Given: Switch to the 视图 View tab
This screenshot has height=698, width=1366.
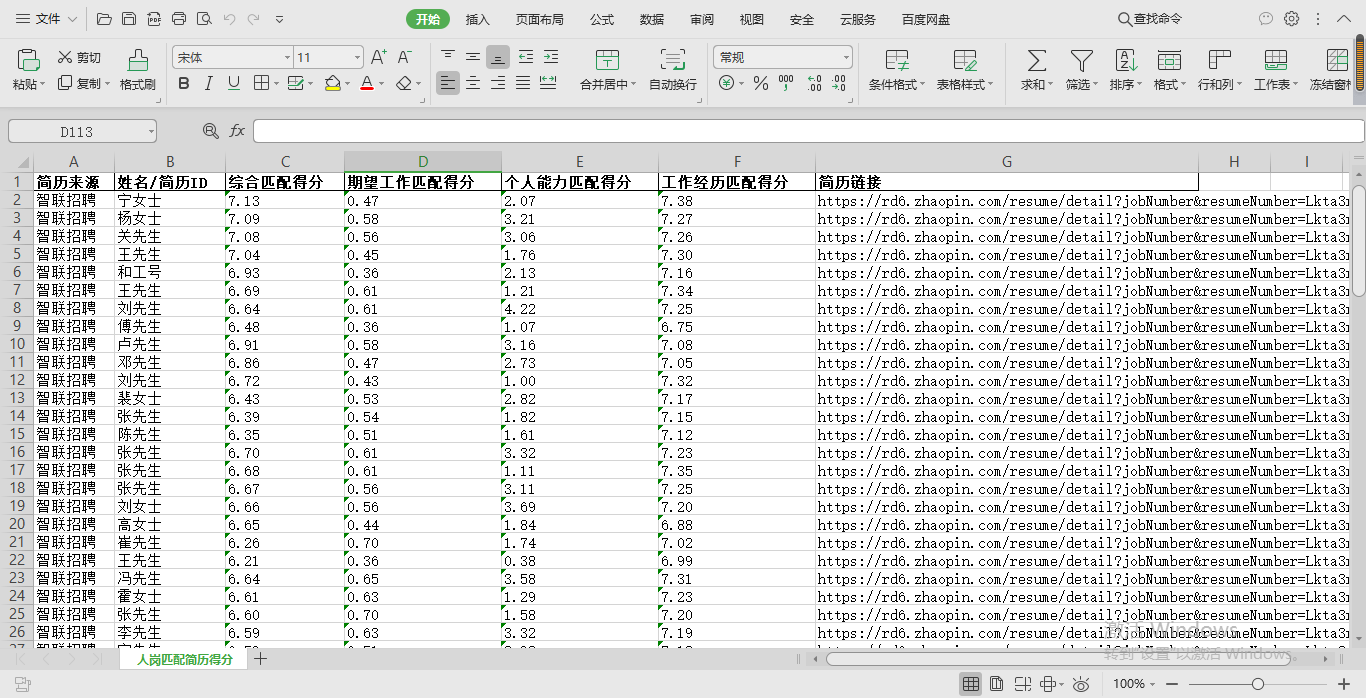Looking at the screenshot, I should tap(752, 19).
